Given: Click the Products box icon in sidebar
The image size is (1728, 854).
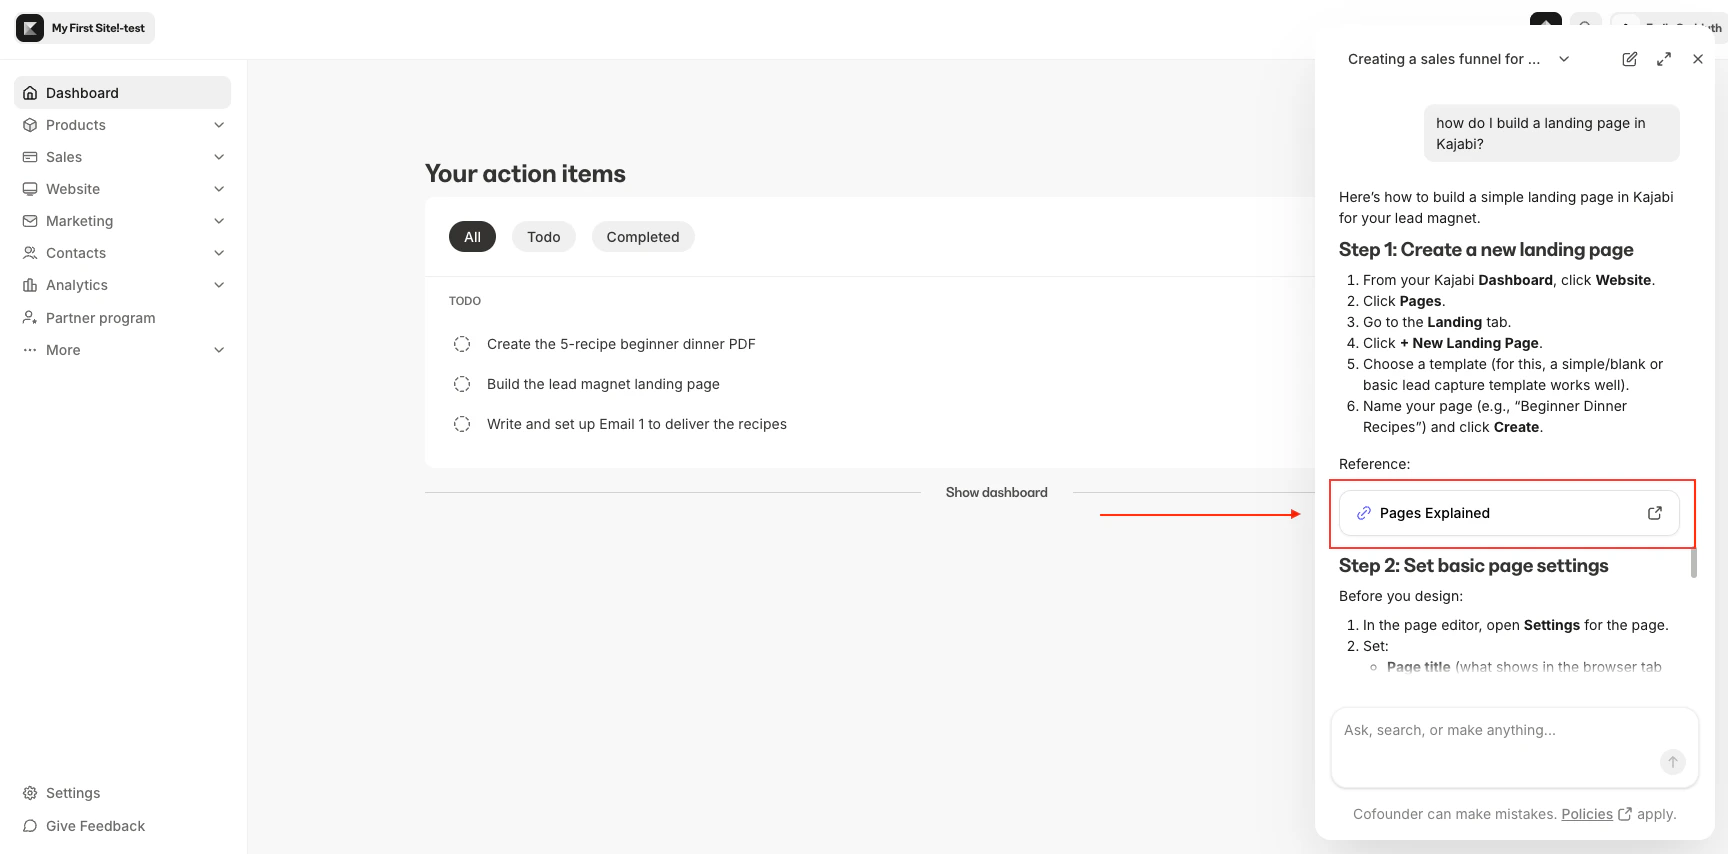Looking at the screenshot, I should pyautogui.click(x=30, y=124).
